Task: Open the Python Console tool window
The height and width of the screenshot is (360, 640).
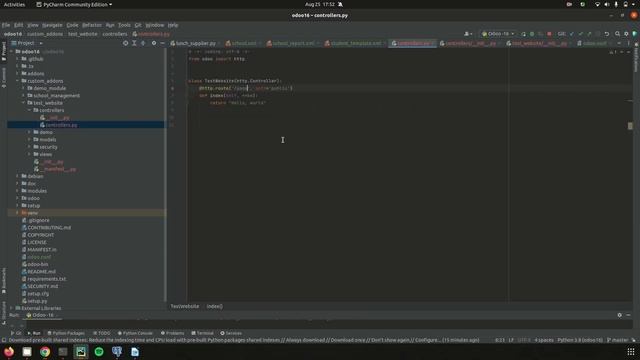Action: click(135, 333)
